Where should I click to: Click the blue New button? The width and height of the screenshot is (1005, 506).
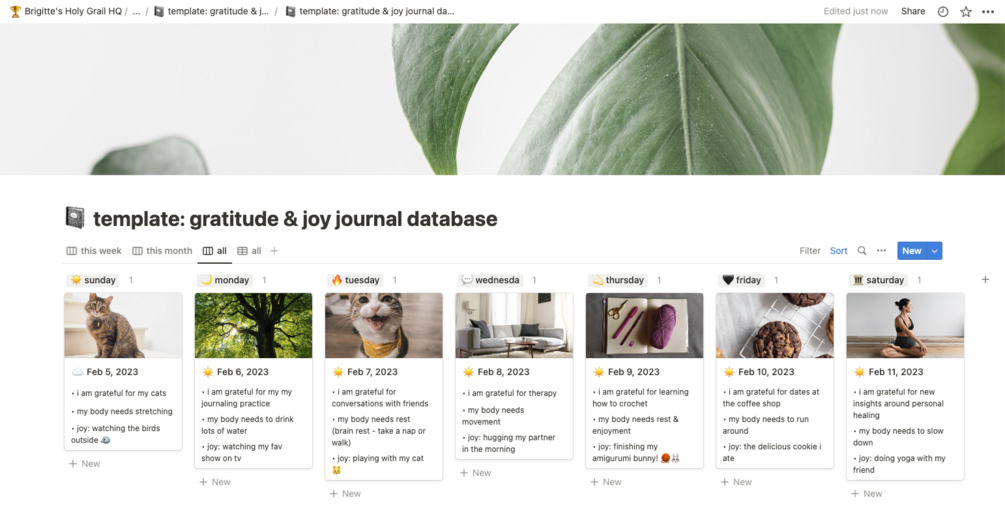click(x=911, y=251)
